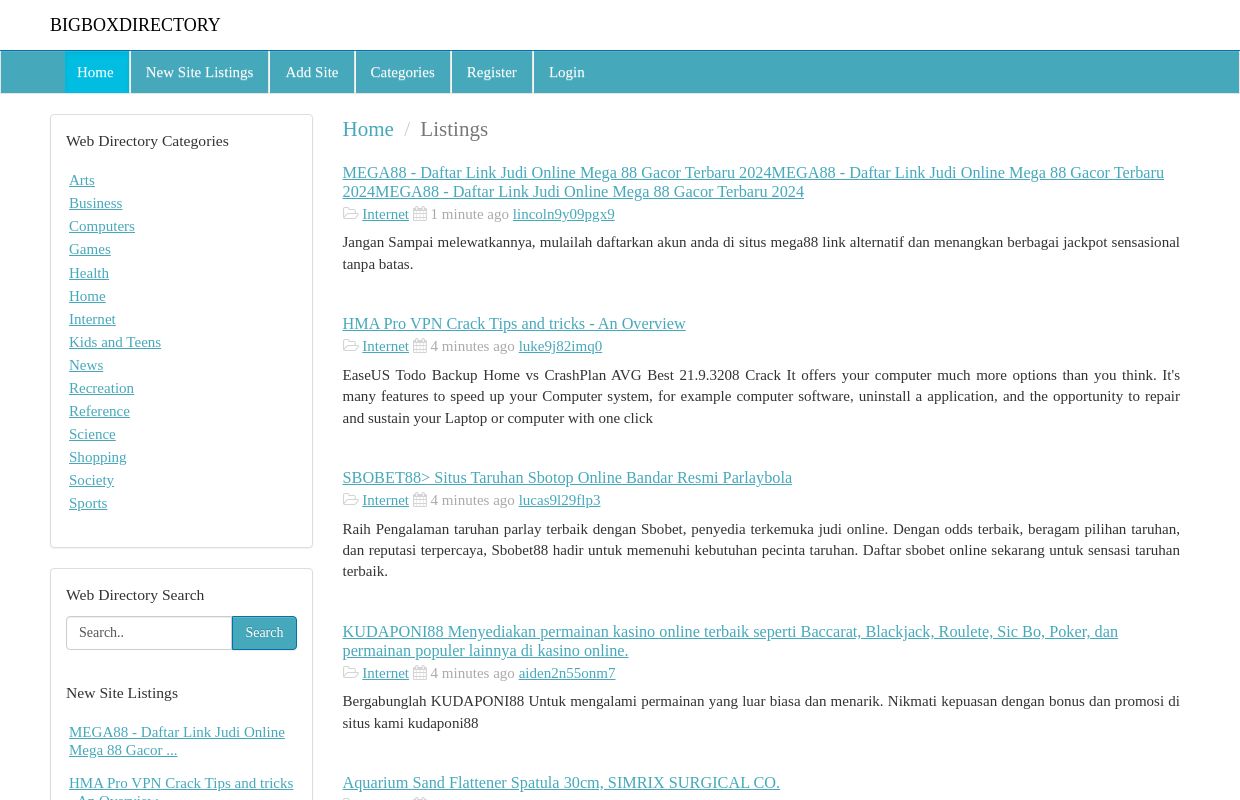The width and height of the screenshot is (1240, 800).
Task: Open the Aquarium Sand Flattener Spatula listing
Action: pyautogui.click(x=561, y=783)
